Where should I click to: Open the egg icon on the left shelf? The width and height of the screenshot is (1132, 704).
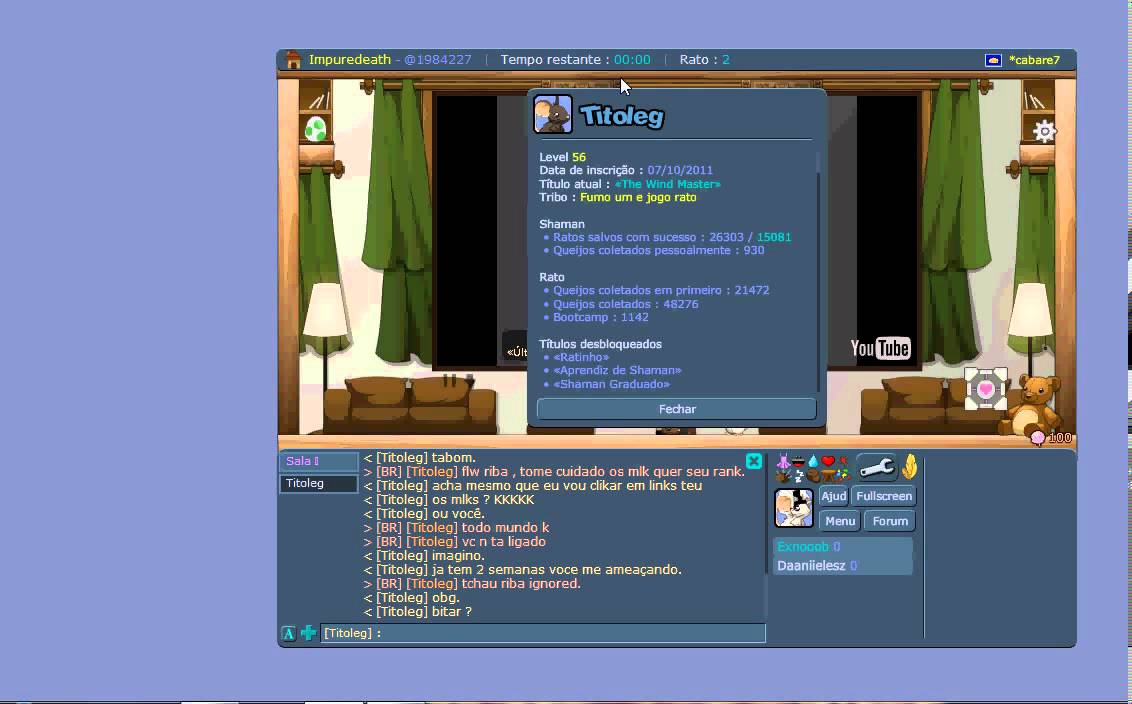click(x=315, y=129)
